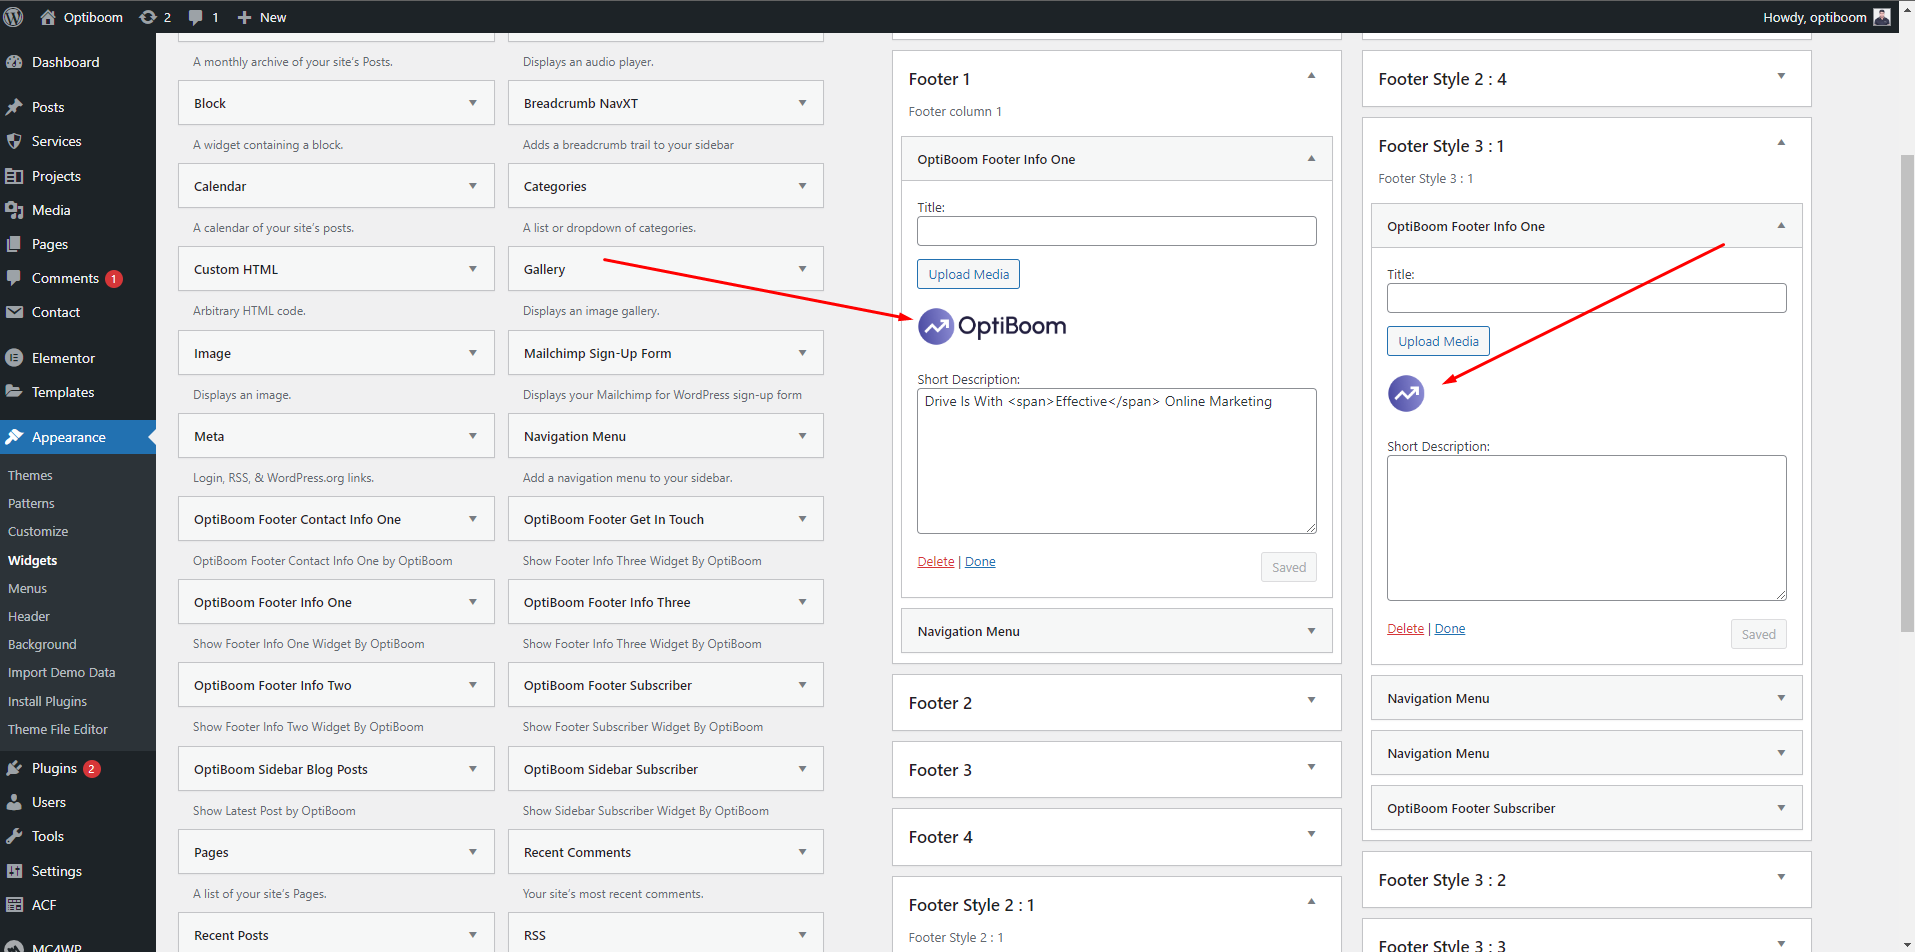
Task: Click the Templates folder icon
Action: coord(14,392)
